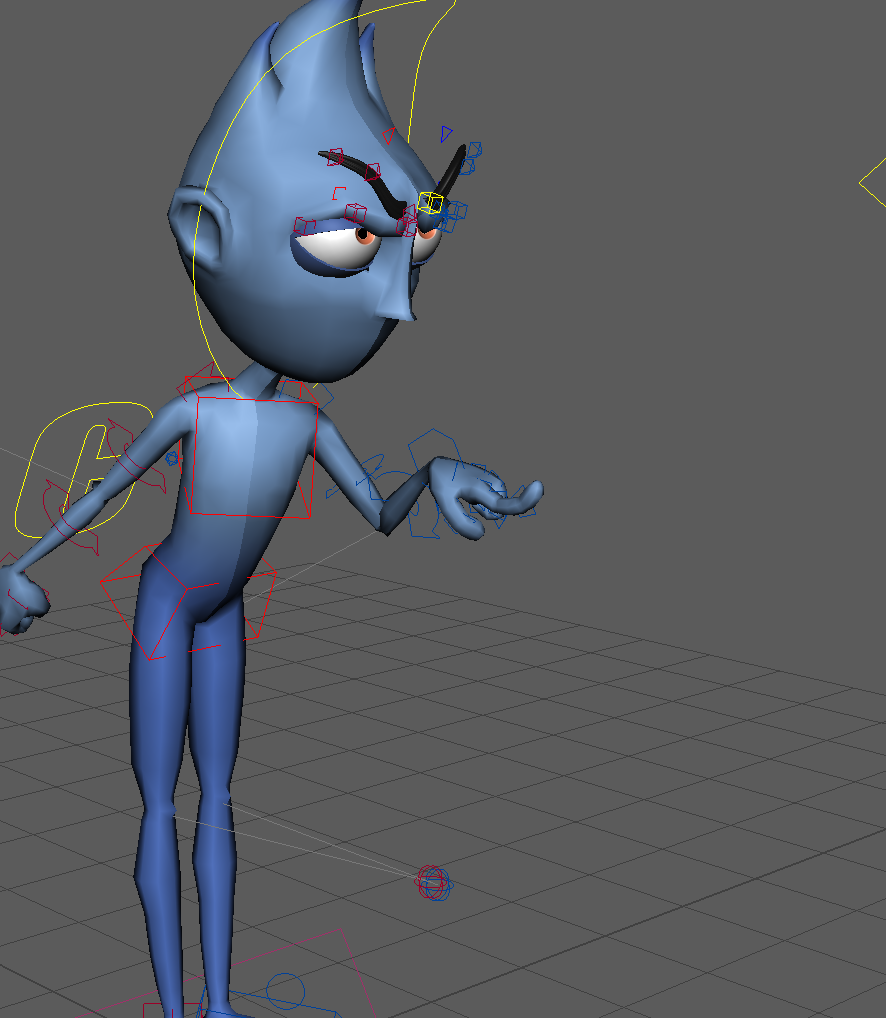Select the yellow highlighted cube control between the eyebrows
This screenshot has height=1018, width=886.
coord(430,203)
